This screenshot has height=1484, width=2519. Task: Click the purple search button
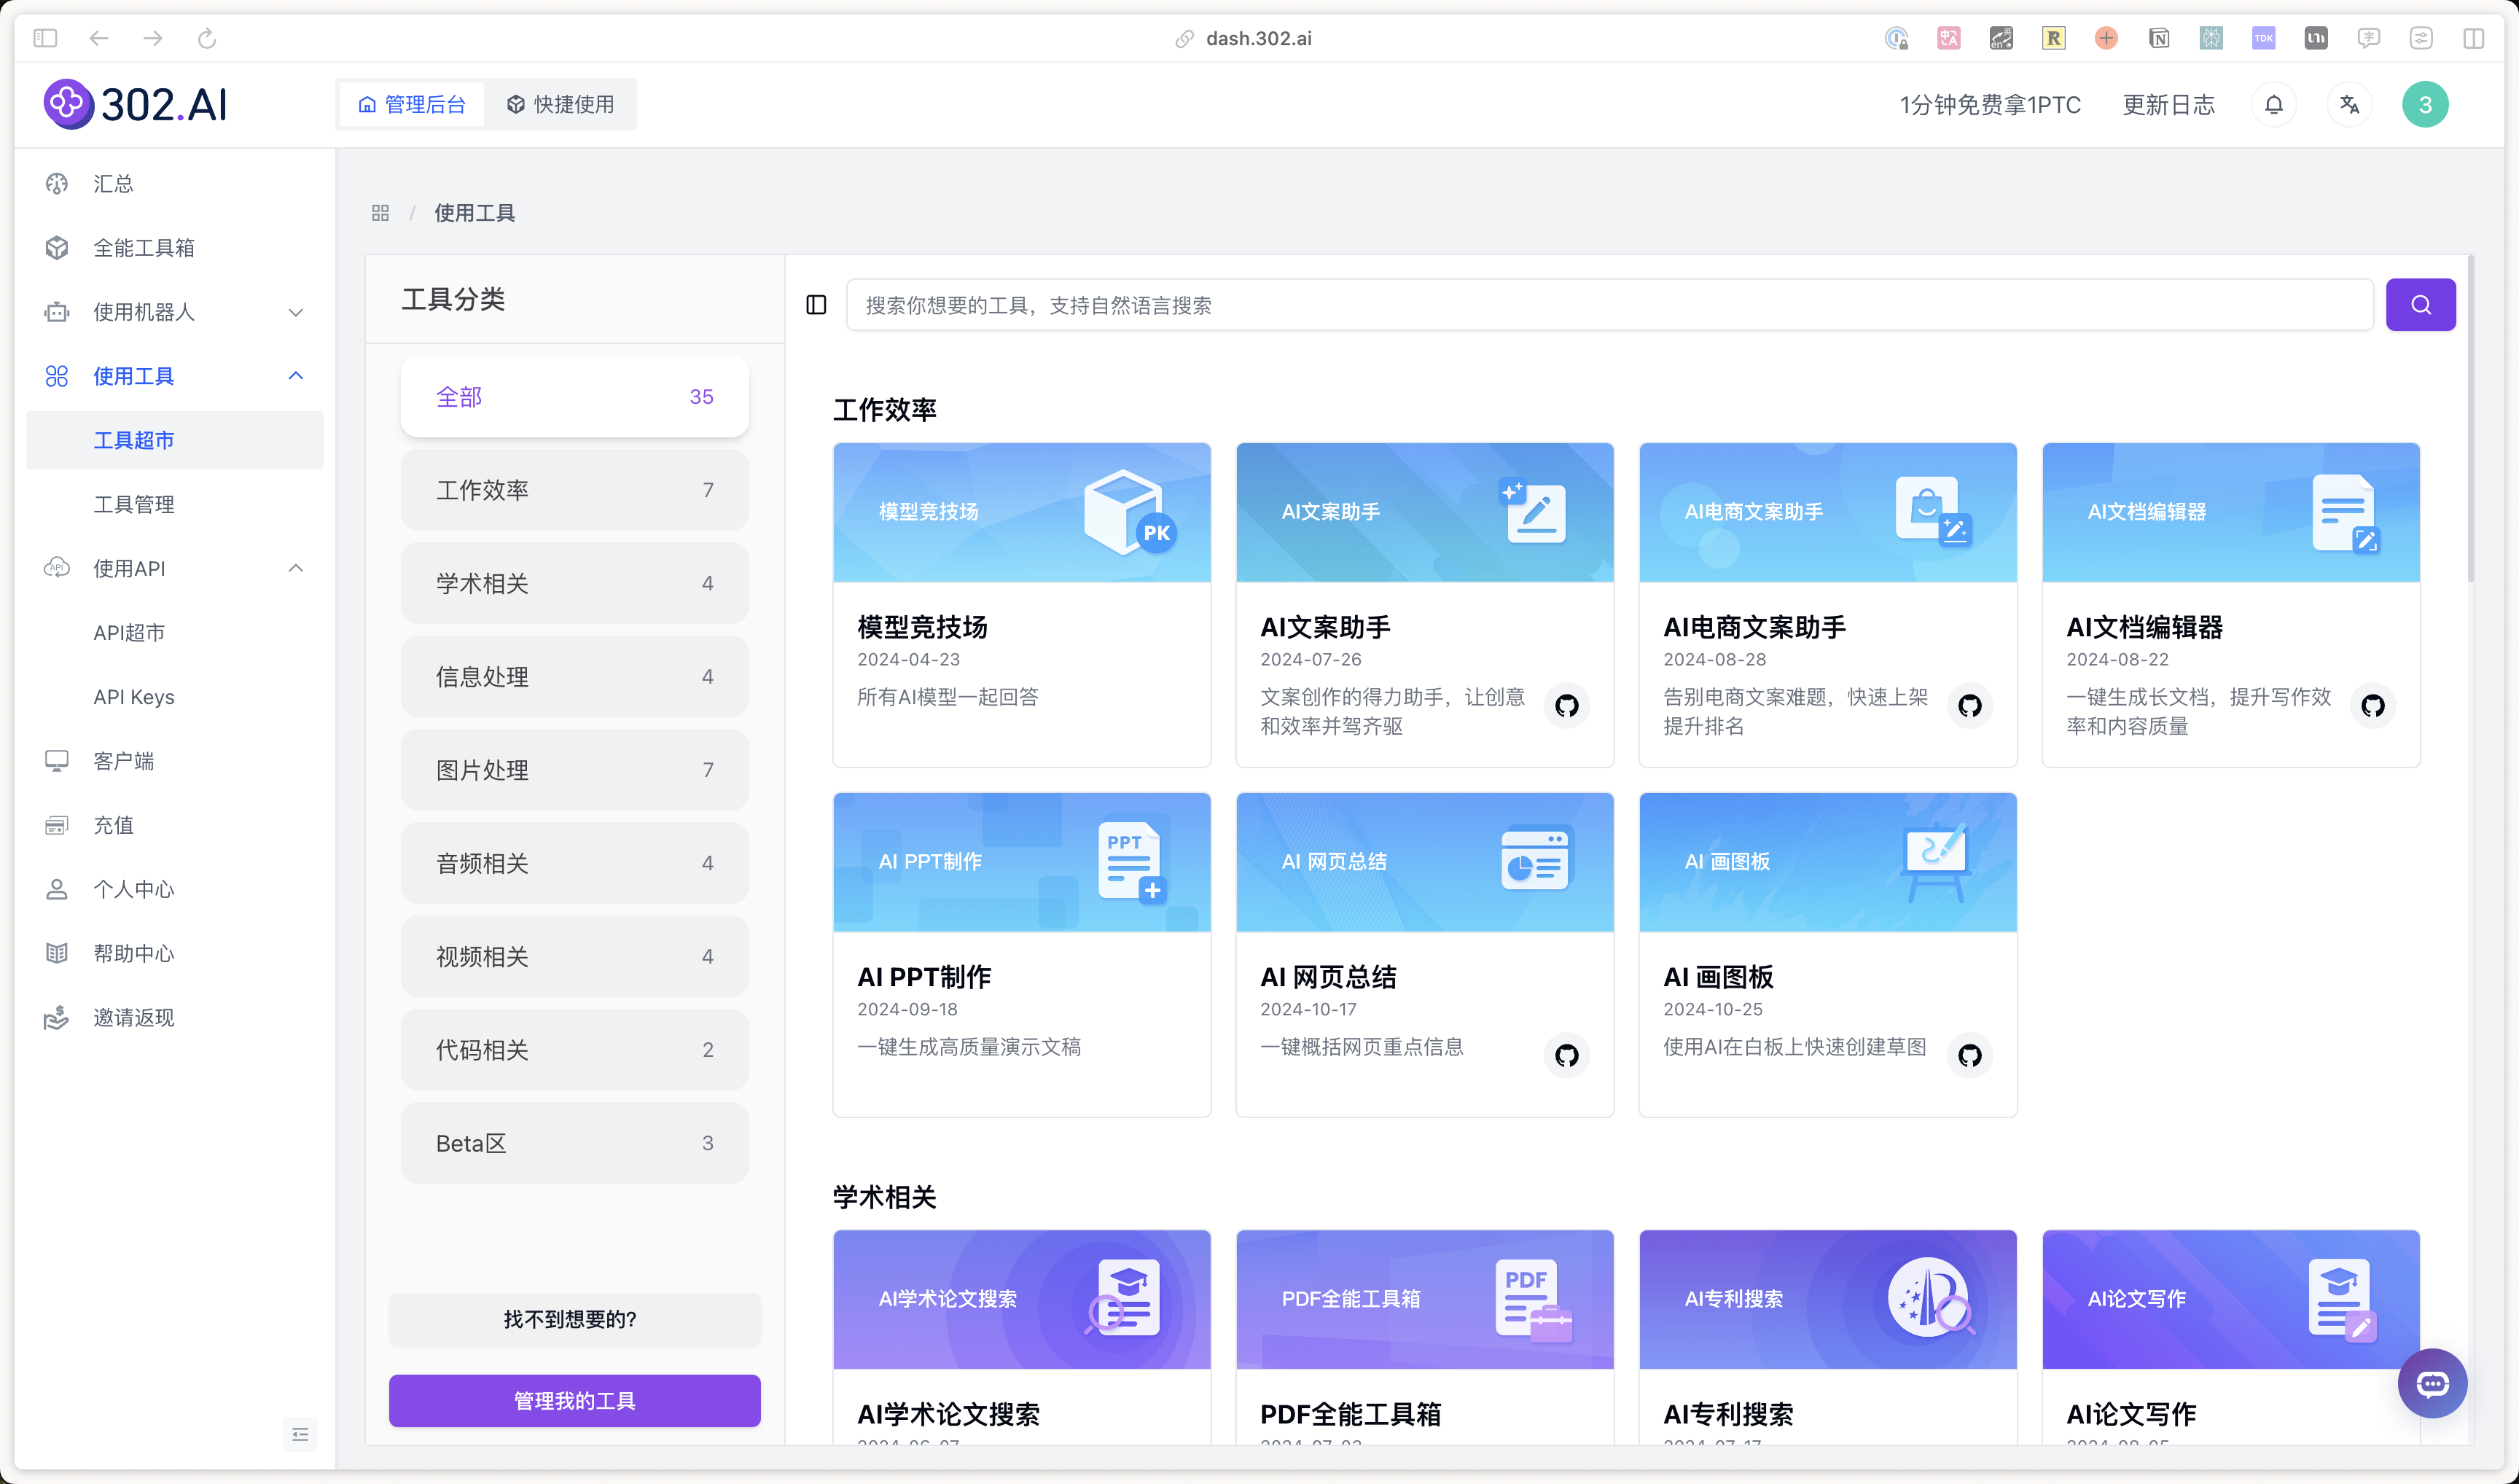(x=2420, y=305)
